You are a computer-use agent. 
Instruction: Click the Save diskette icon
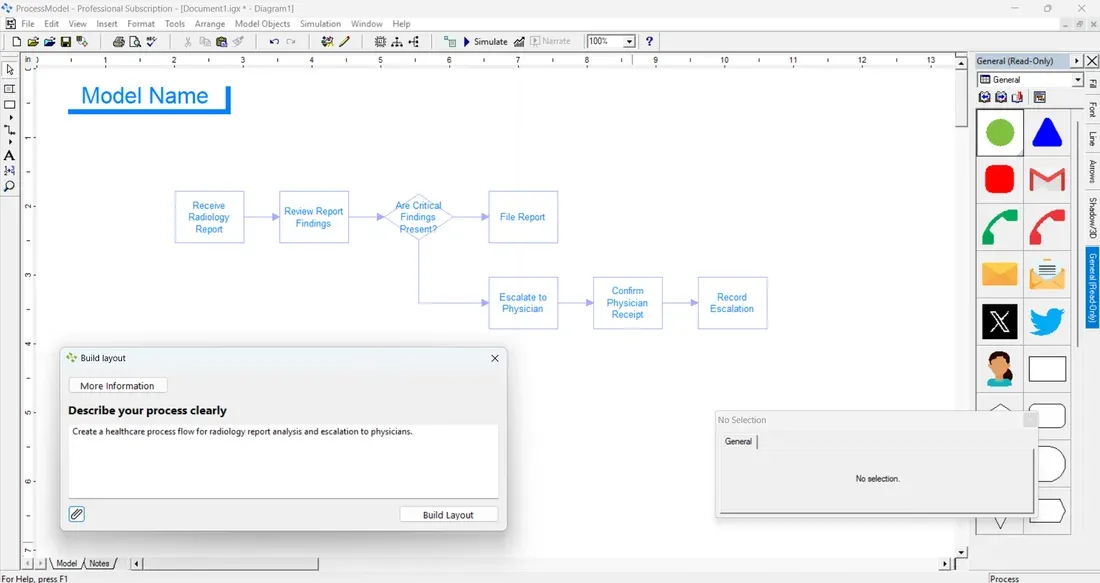pyautogui.click(x=65, y=41)
